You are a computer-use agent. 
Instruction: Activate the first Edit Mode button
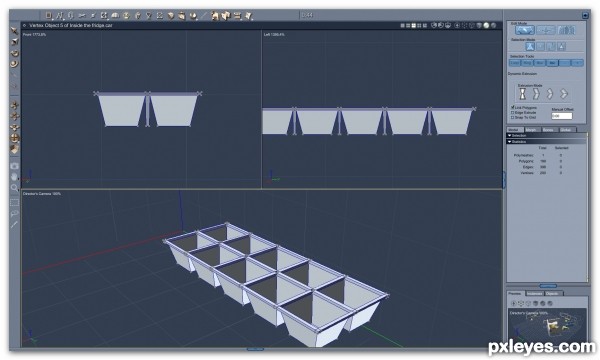coord(525,30)
